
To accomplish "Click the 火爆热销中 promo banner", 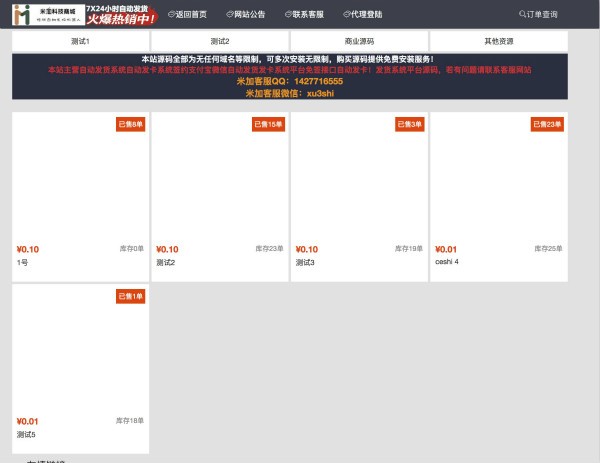I will 122,14.
